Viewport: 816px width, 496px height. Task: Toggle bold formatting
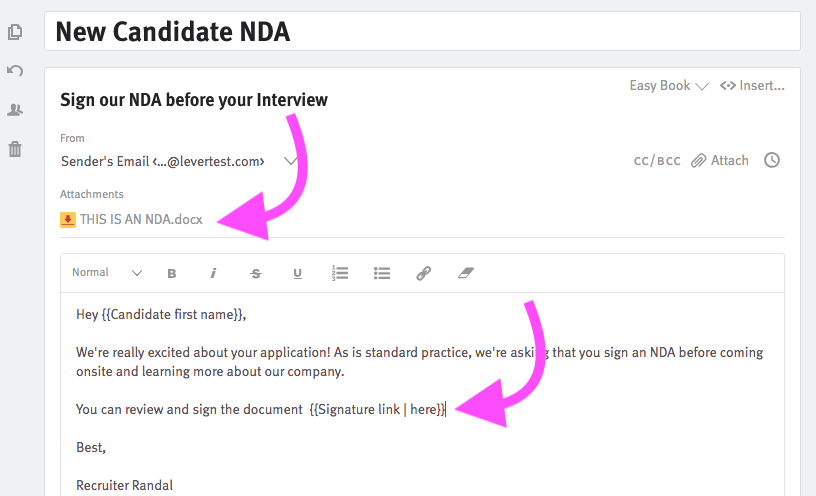pos(172,273)
